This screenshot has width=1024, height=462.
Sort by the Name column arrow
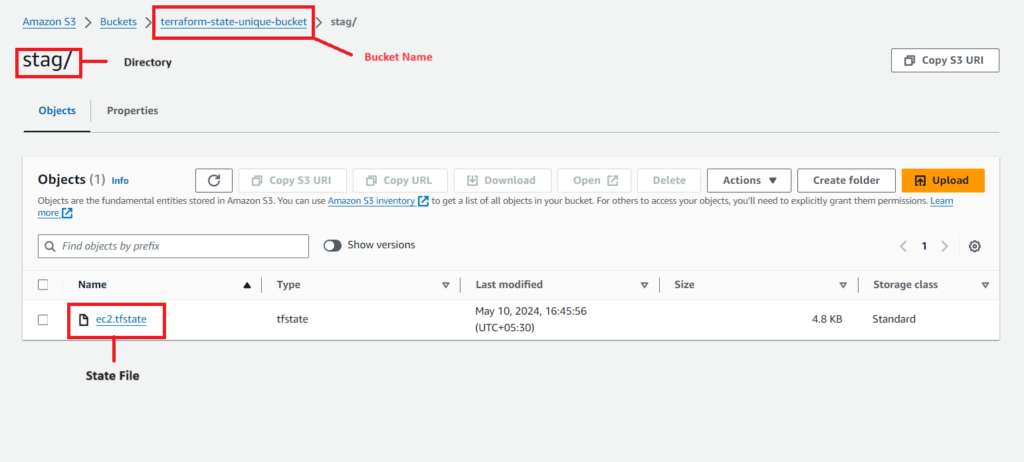pyautogui.click(x=247, y=285)
